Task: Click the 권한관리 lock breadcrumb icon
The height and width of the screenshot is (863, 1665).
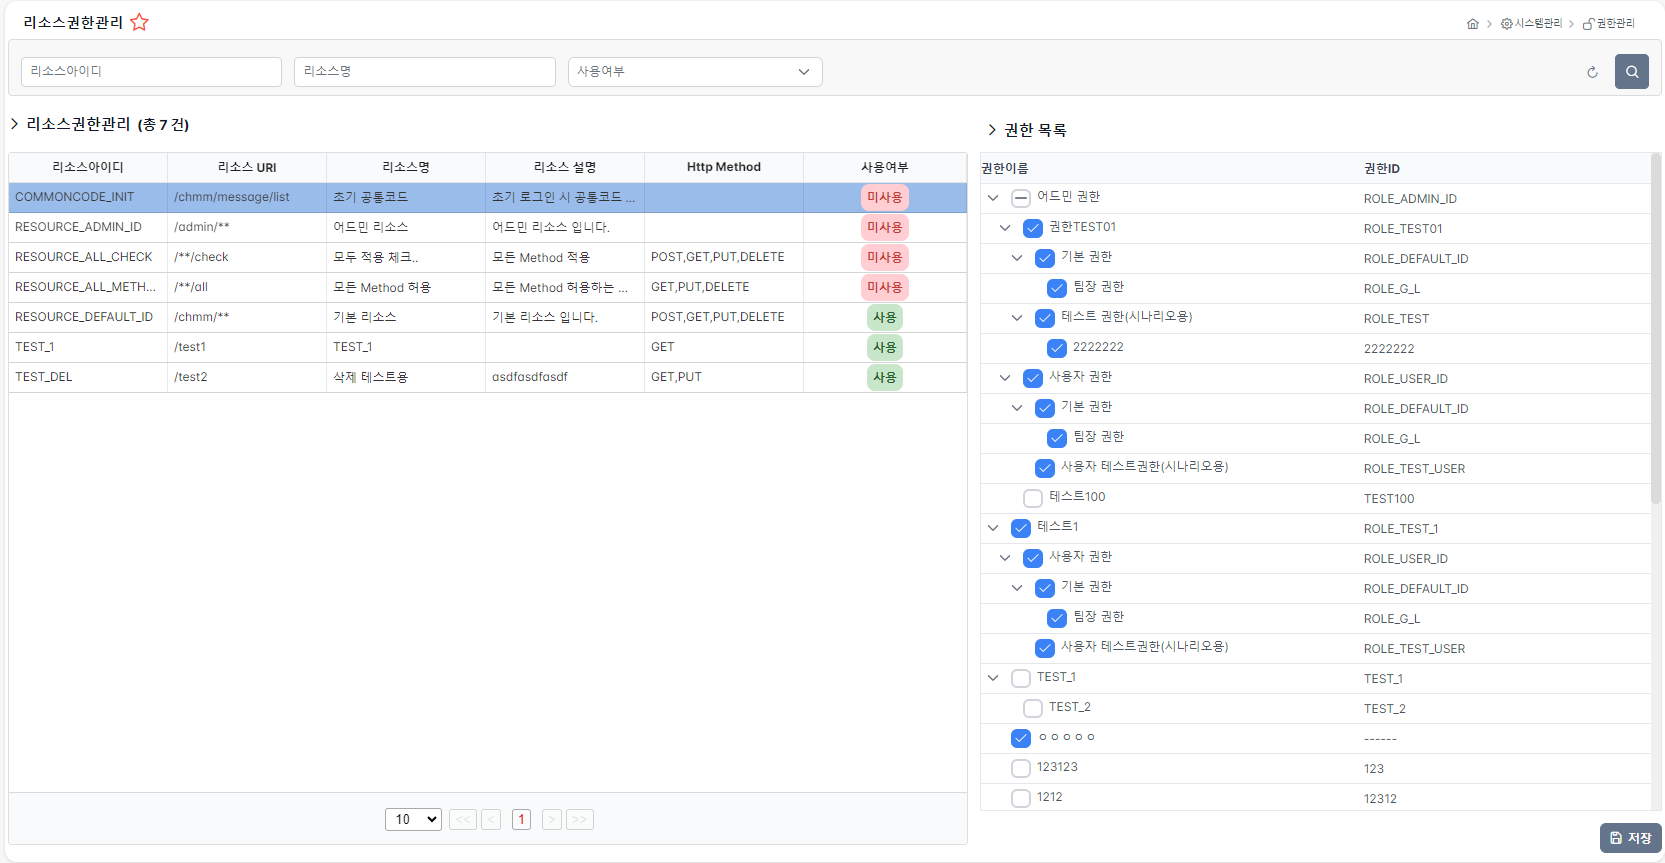Action: click(x=1588, y=24)
